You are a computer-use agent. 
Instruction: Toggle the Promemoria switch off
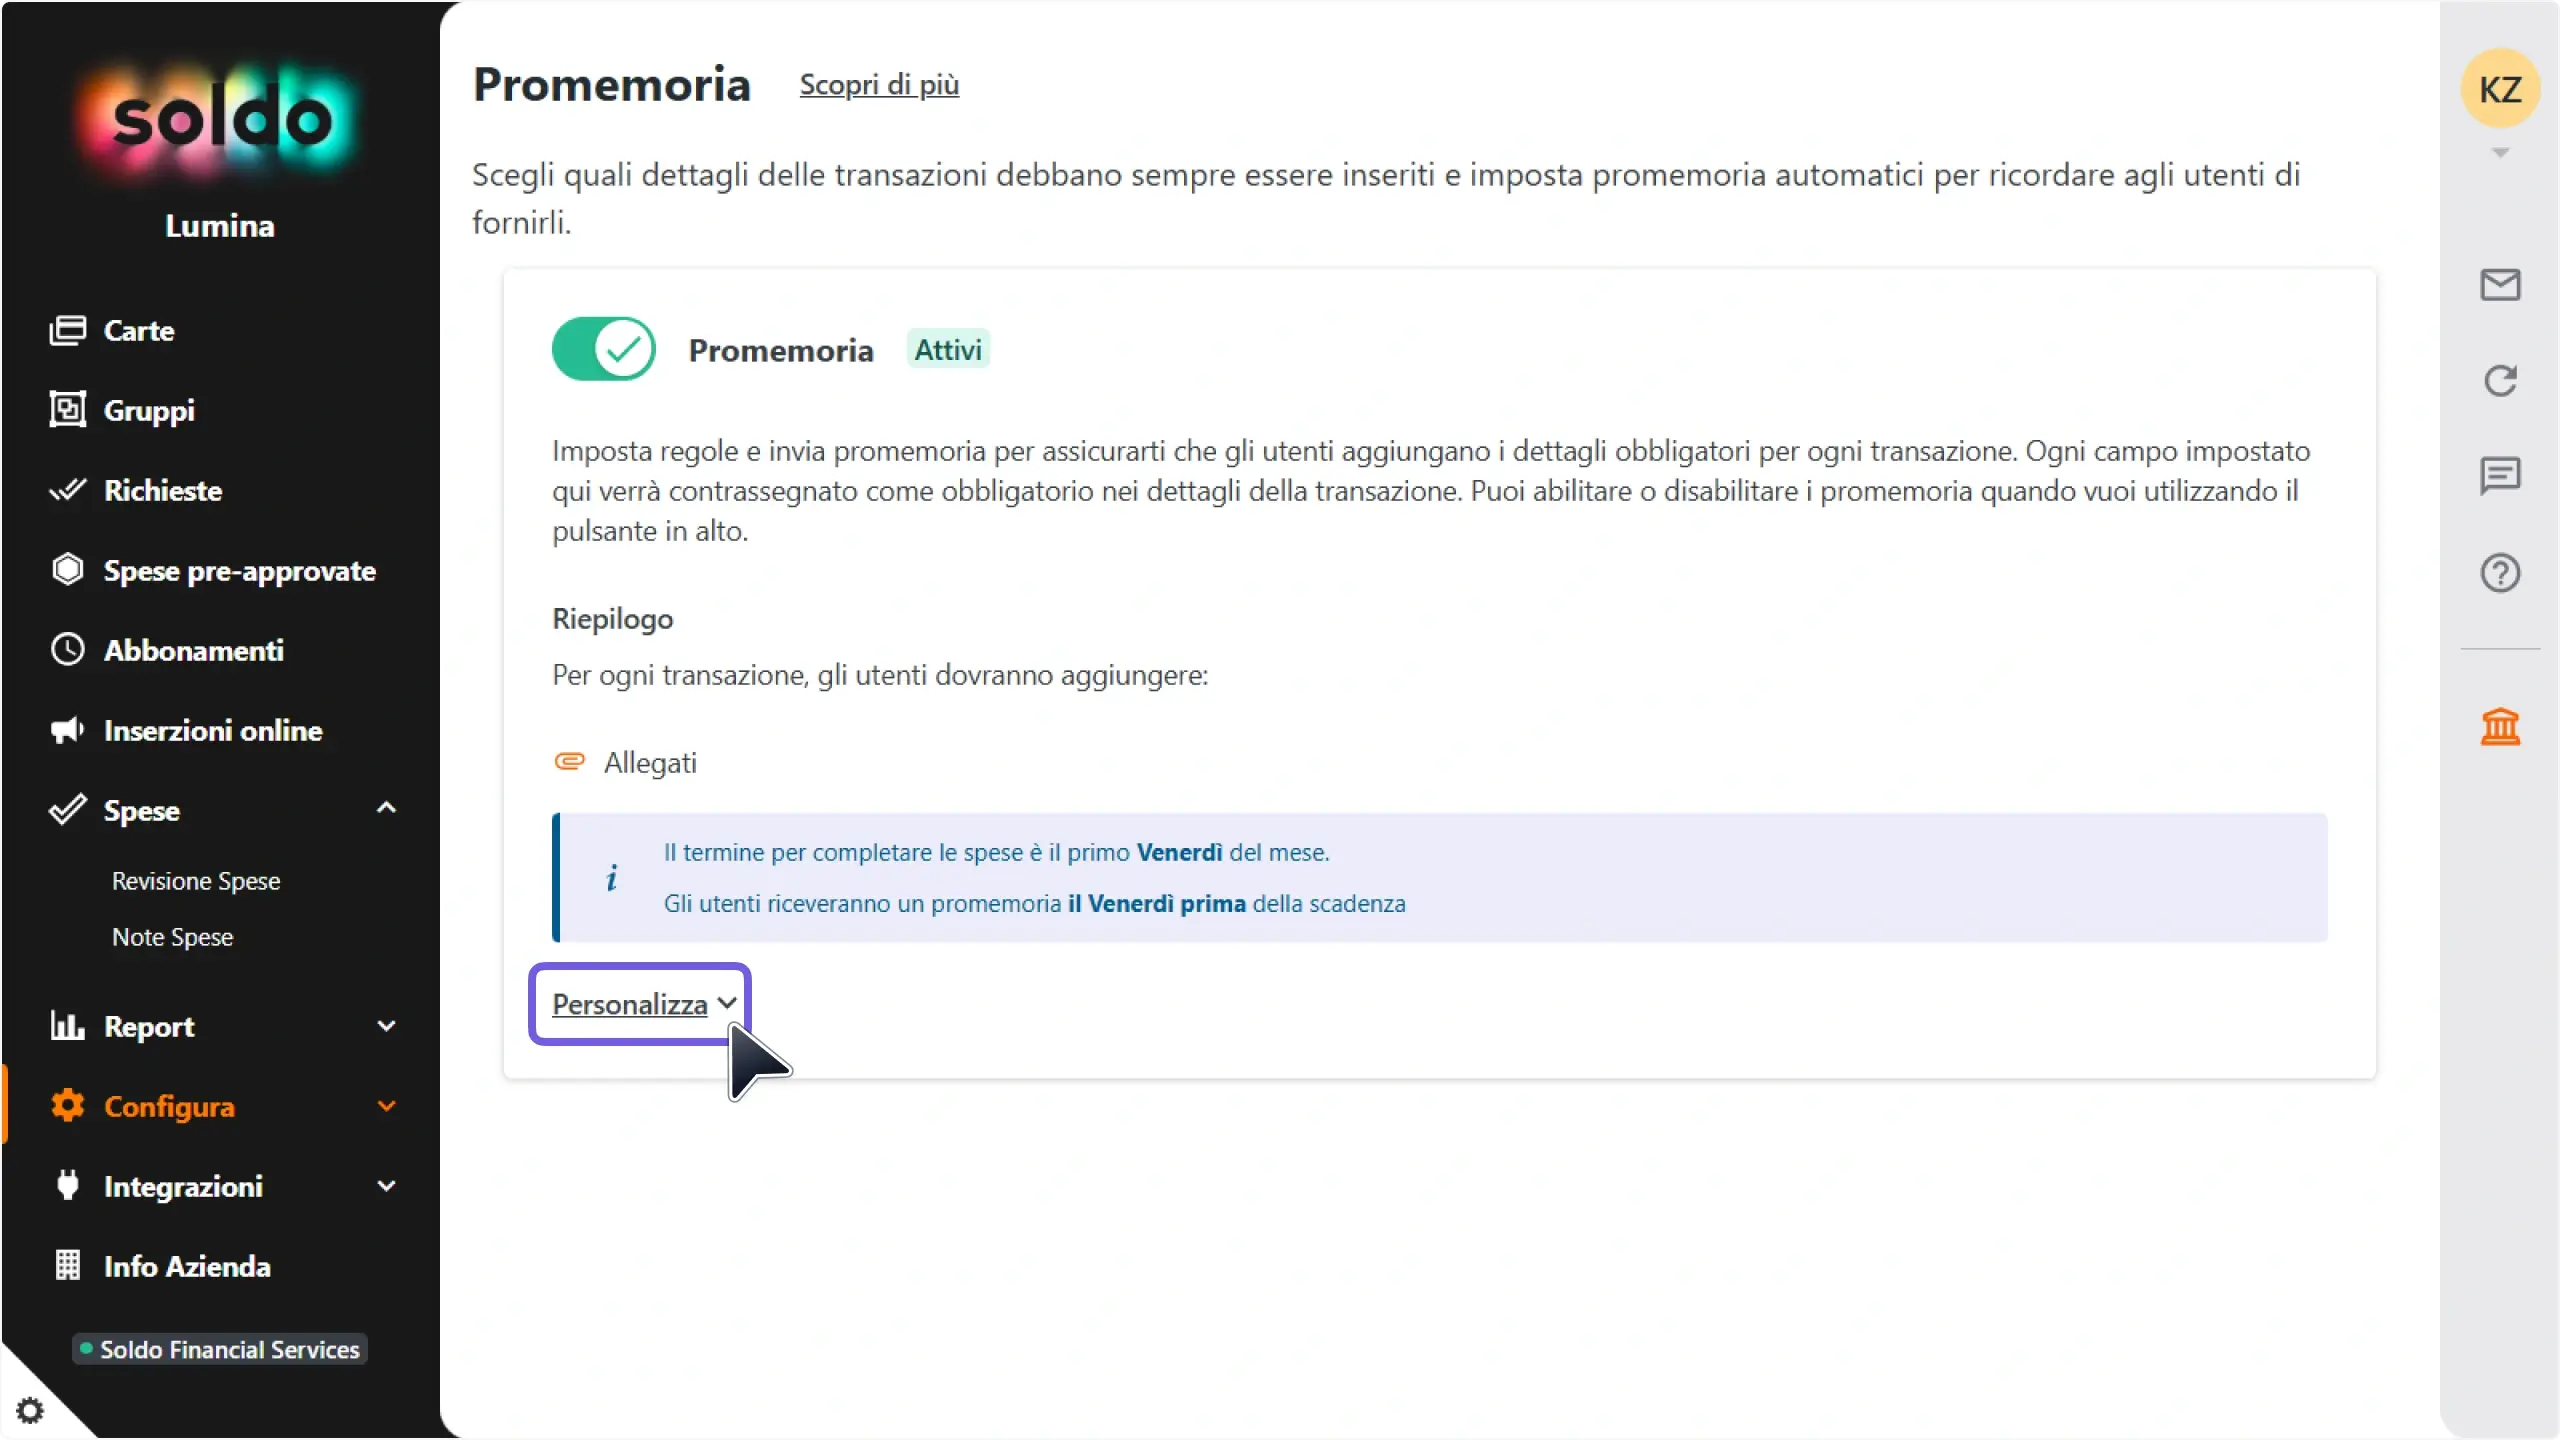(604, 349)
